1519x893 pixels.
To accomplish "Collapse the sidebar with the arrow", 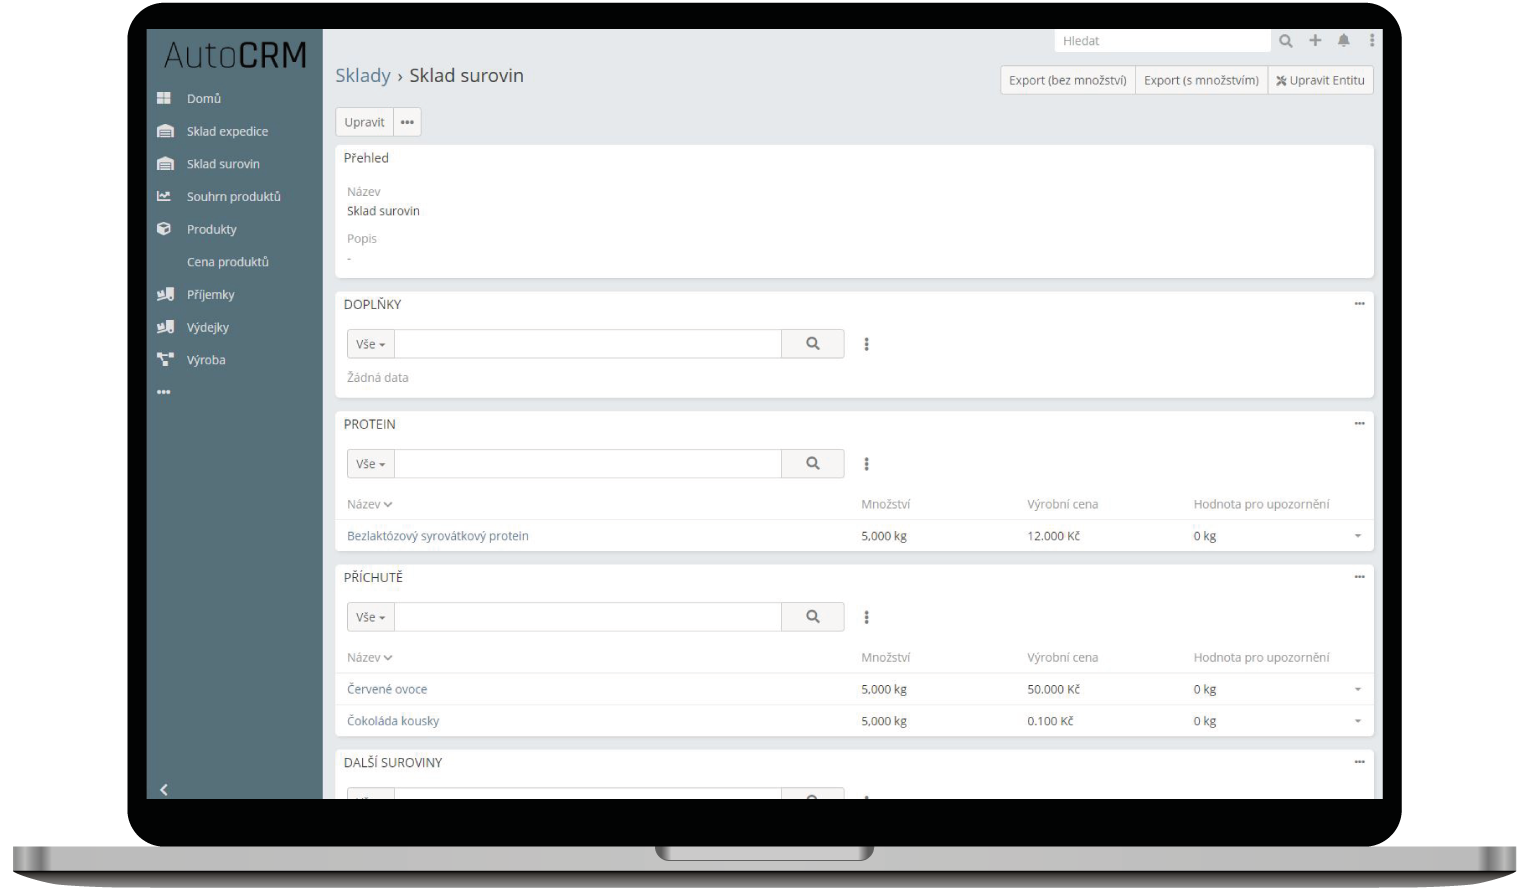I will coord(164,789).
